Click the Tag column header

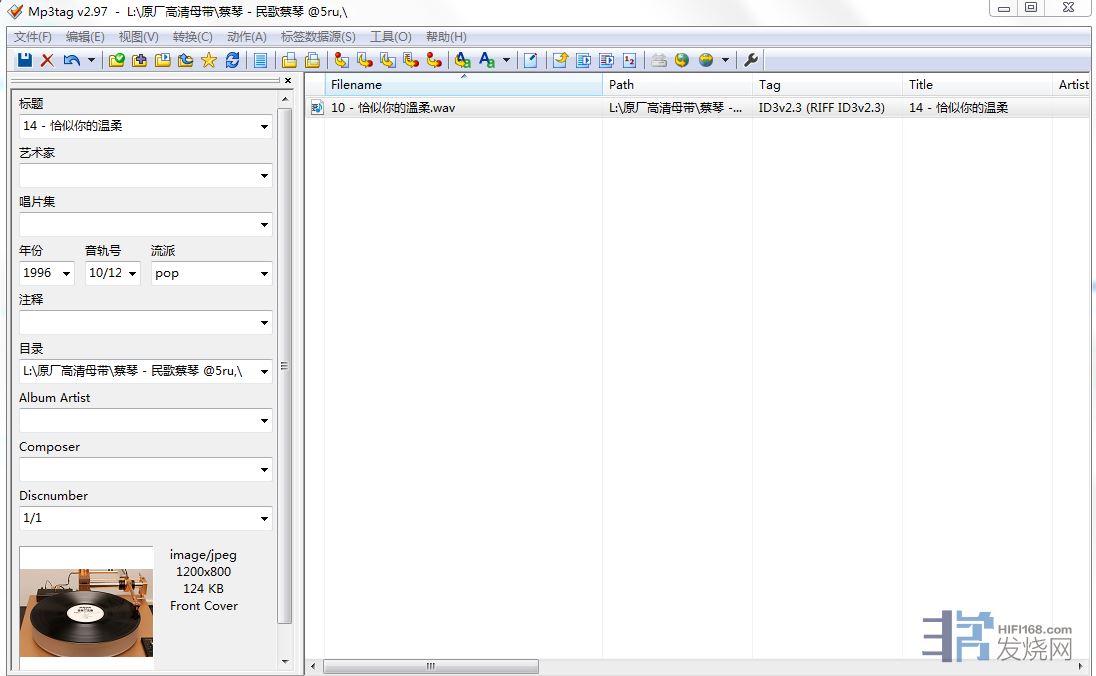click(x=825, y=85)
